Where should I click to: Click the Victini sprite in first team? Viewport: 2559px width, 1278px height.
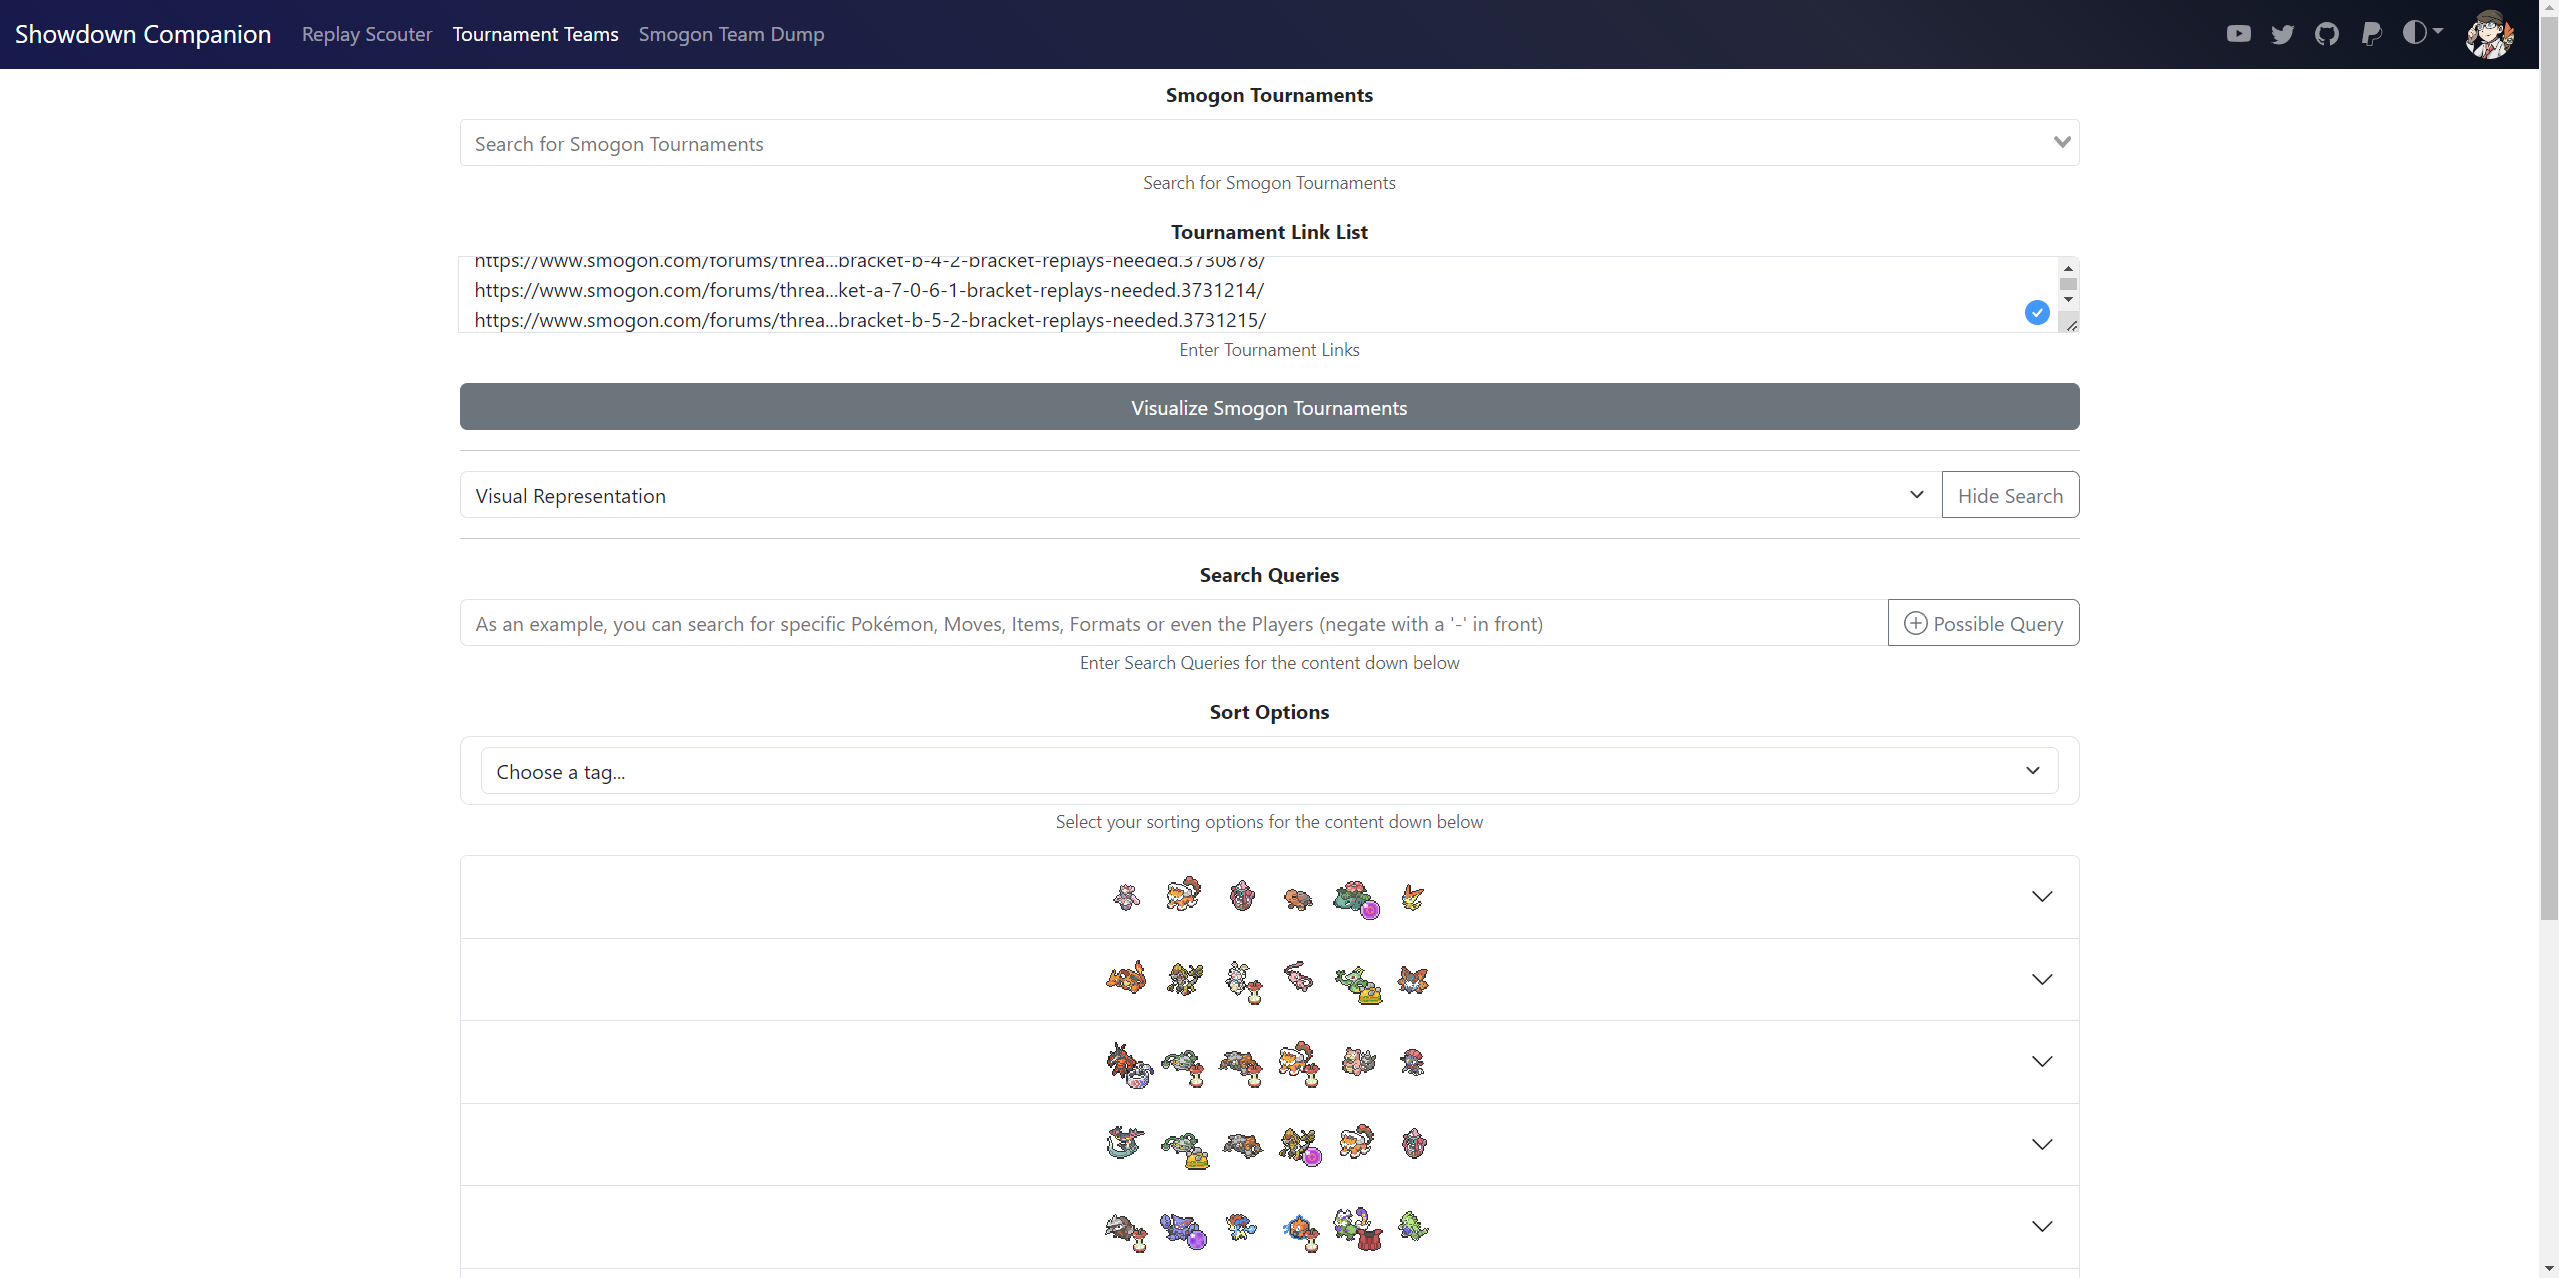pyautogui.click(x=1412, y=897)
